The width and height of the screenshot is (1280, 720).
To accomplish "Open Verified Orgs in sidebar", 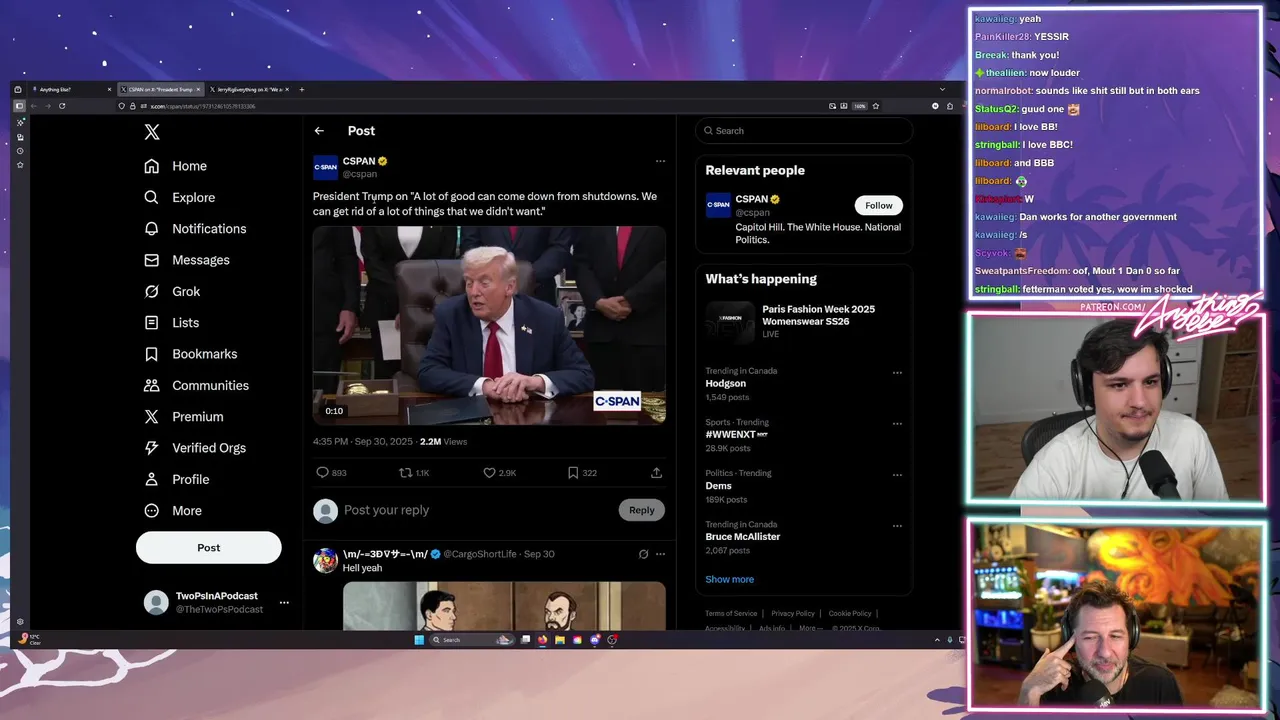I will 195,448.
